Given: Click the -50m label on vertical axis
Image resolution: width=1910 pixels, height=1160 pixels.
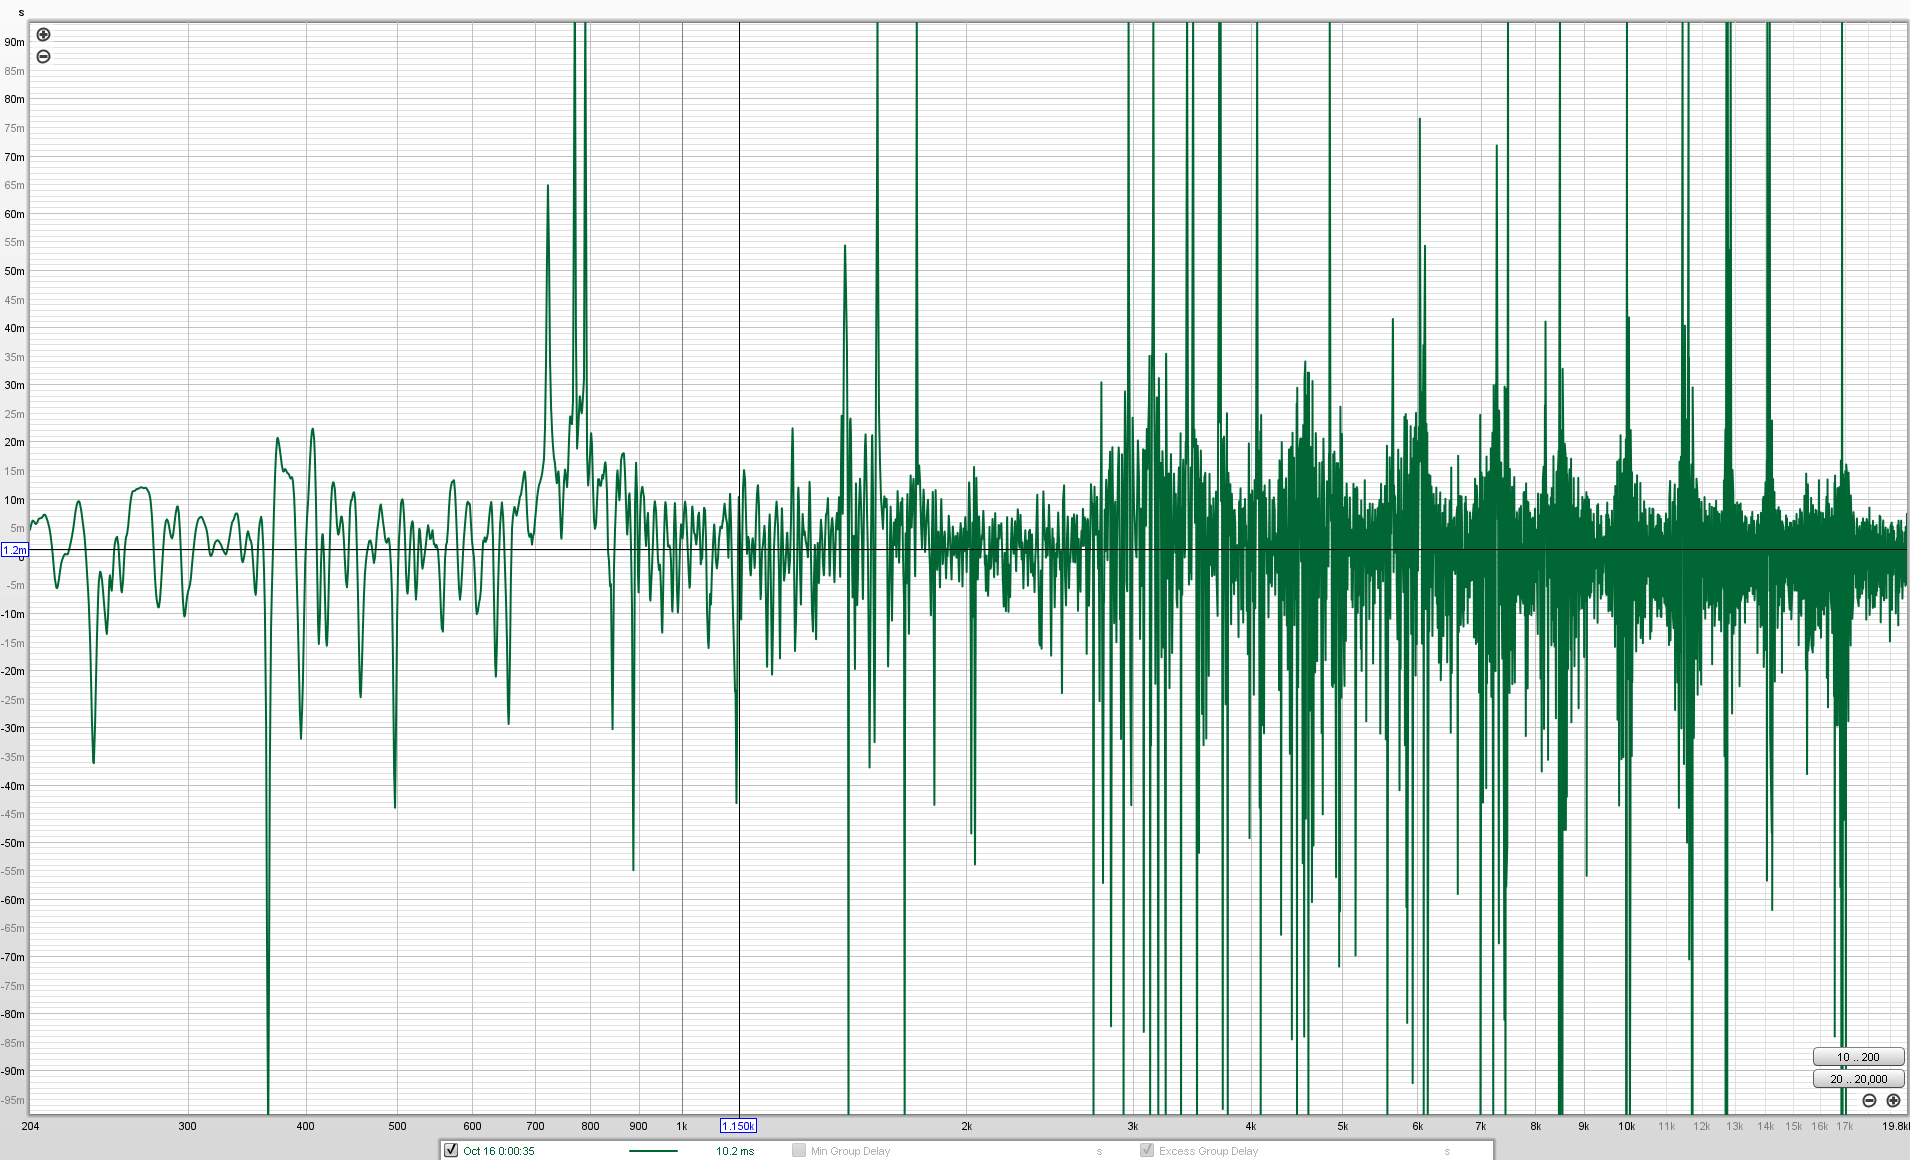Looking at the screenshot, I should coord(13,843).
